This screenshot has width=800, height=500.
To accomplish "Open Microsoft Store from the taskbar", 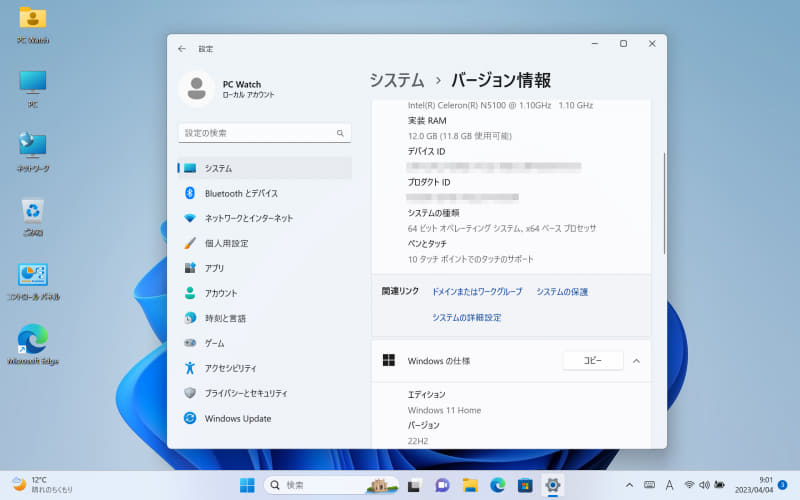I will pyautogui.click(x=525, y=485).
